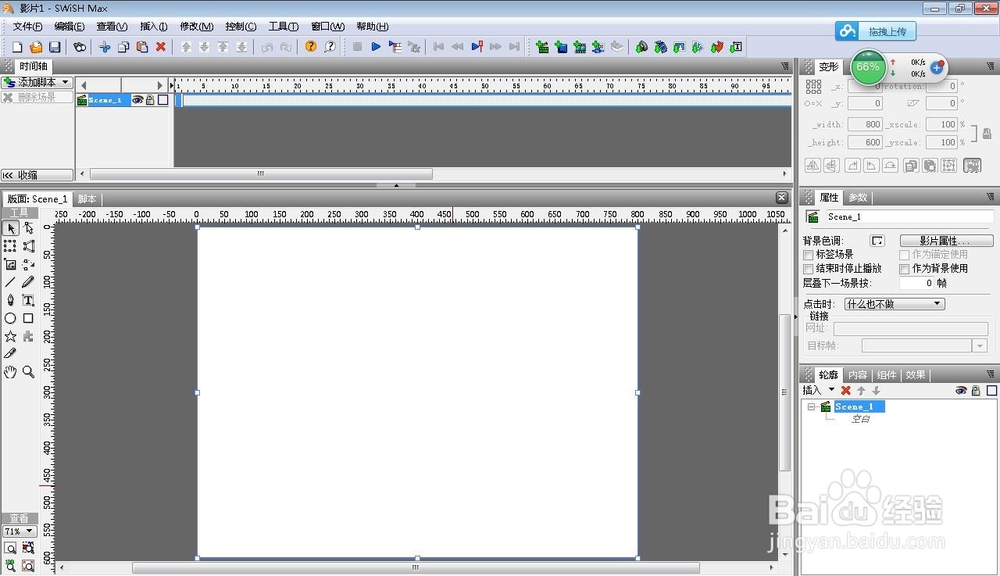
Task: Open the 时间轴 panel options menu arrow
Action: (x=785, y=66)
